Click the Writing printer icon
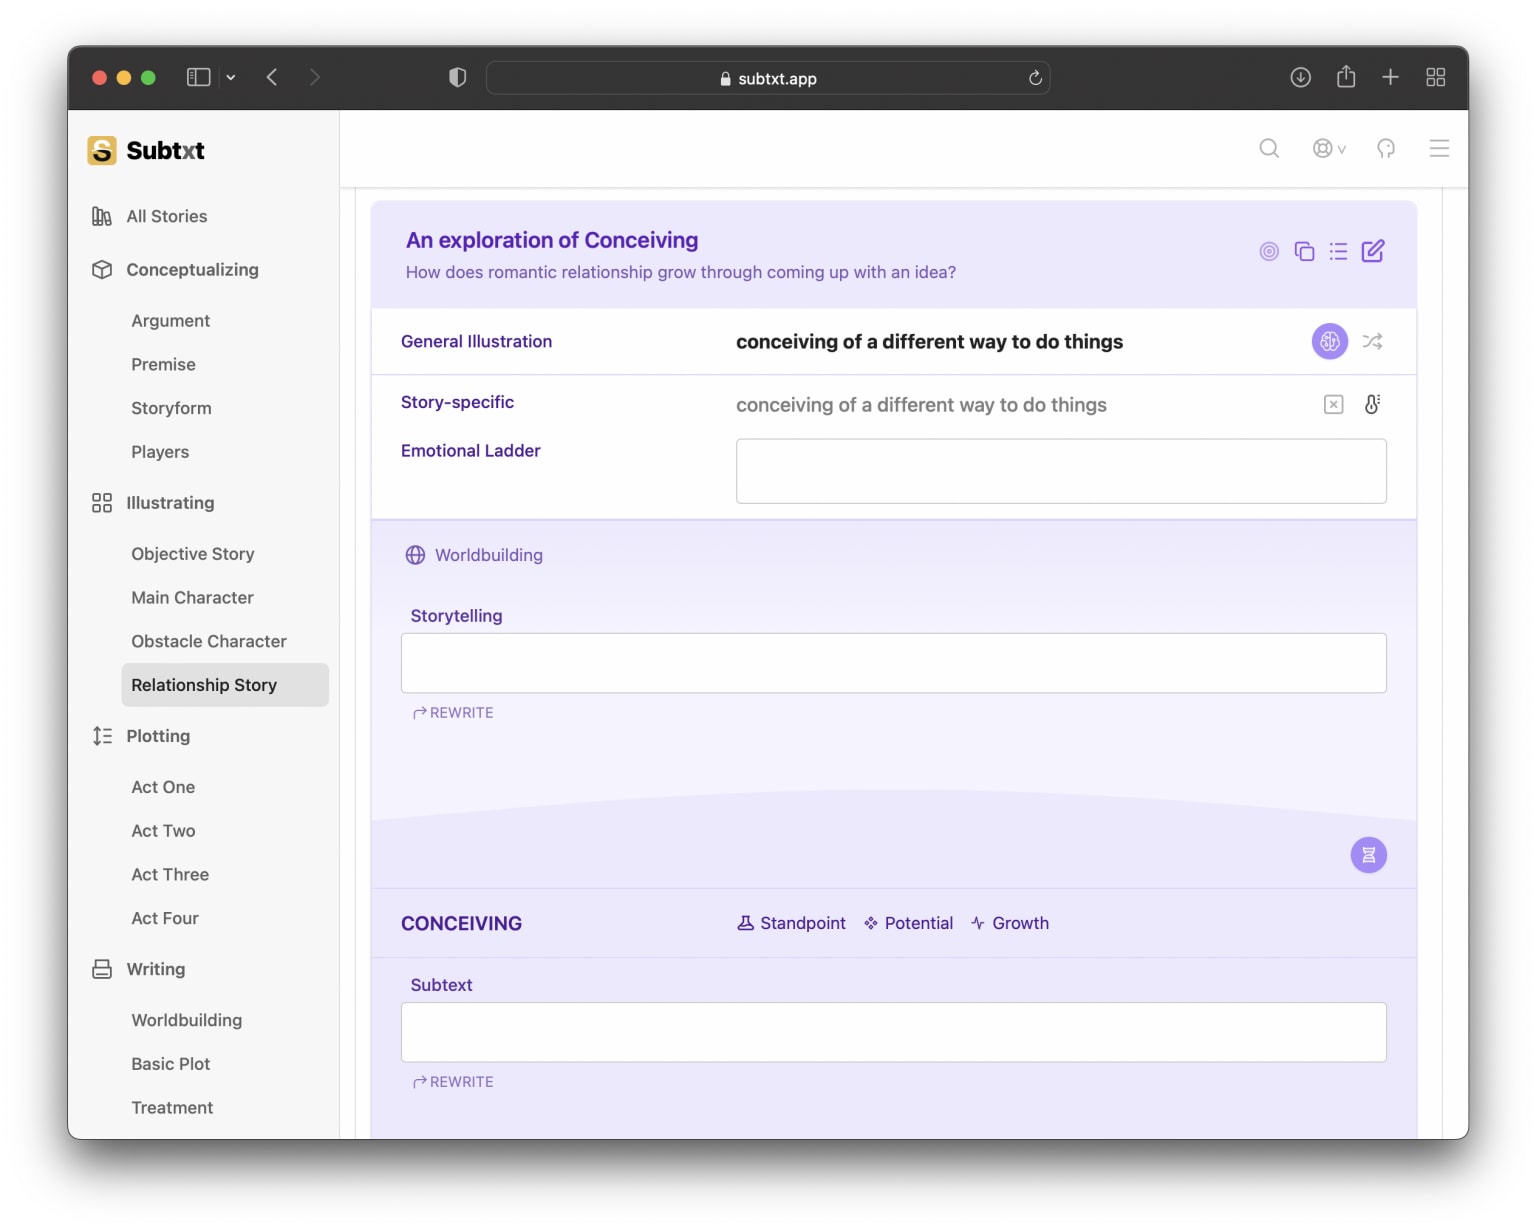Image resolution: width=1536 pixels, height=1229 pixels. (x=102, y=969)
